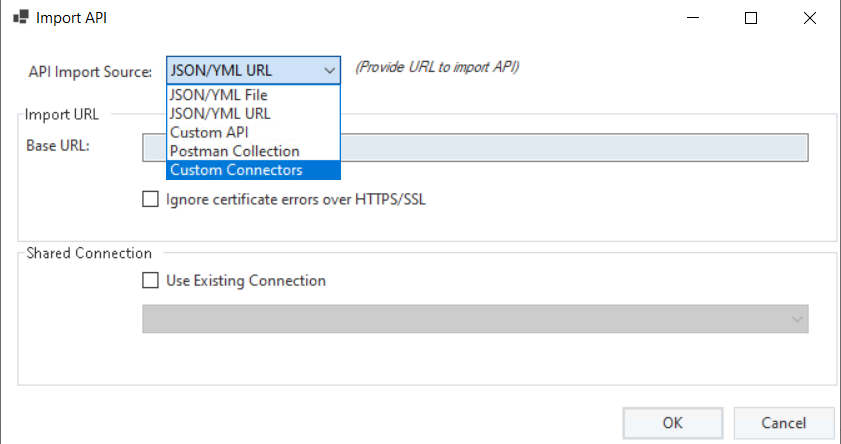Image resolution: width=841 pixels, height=444 pixels.
Task: Click the API Import Source dropdown arrow
Action: [329, 71]
